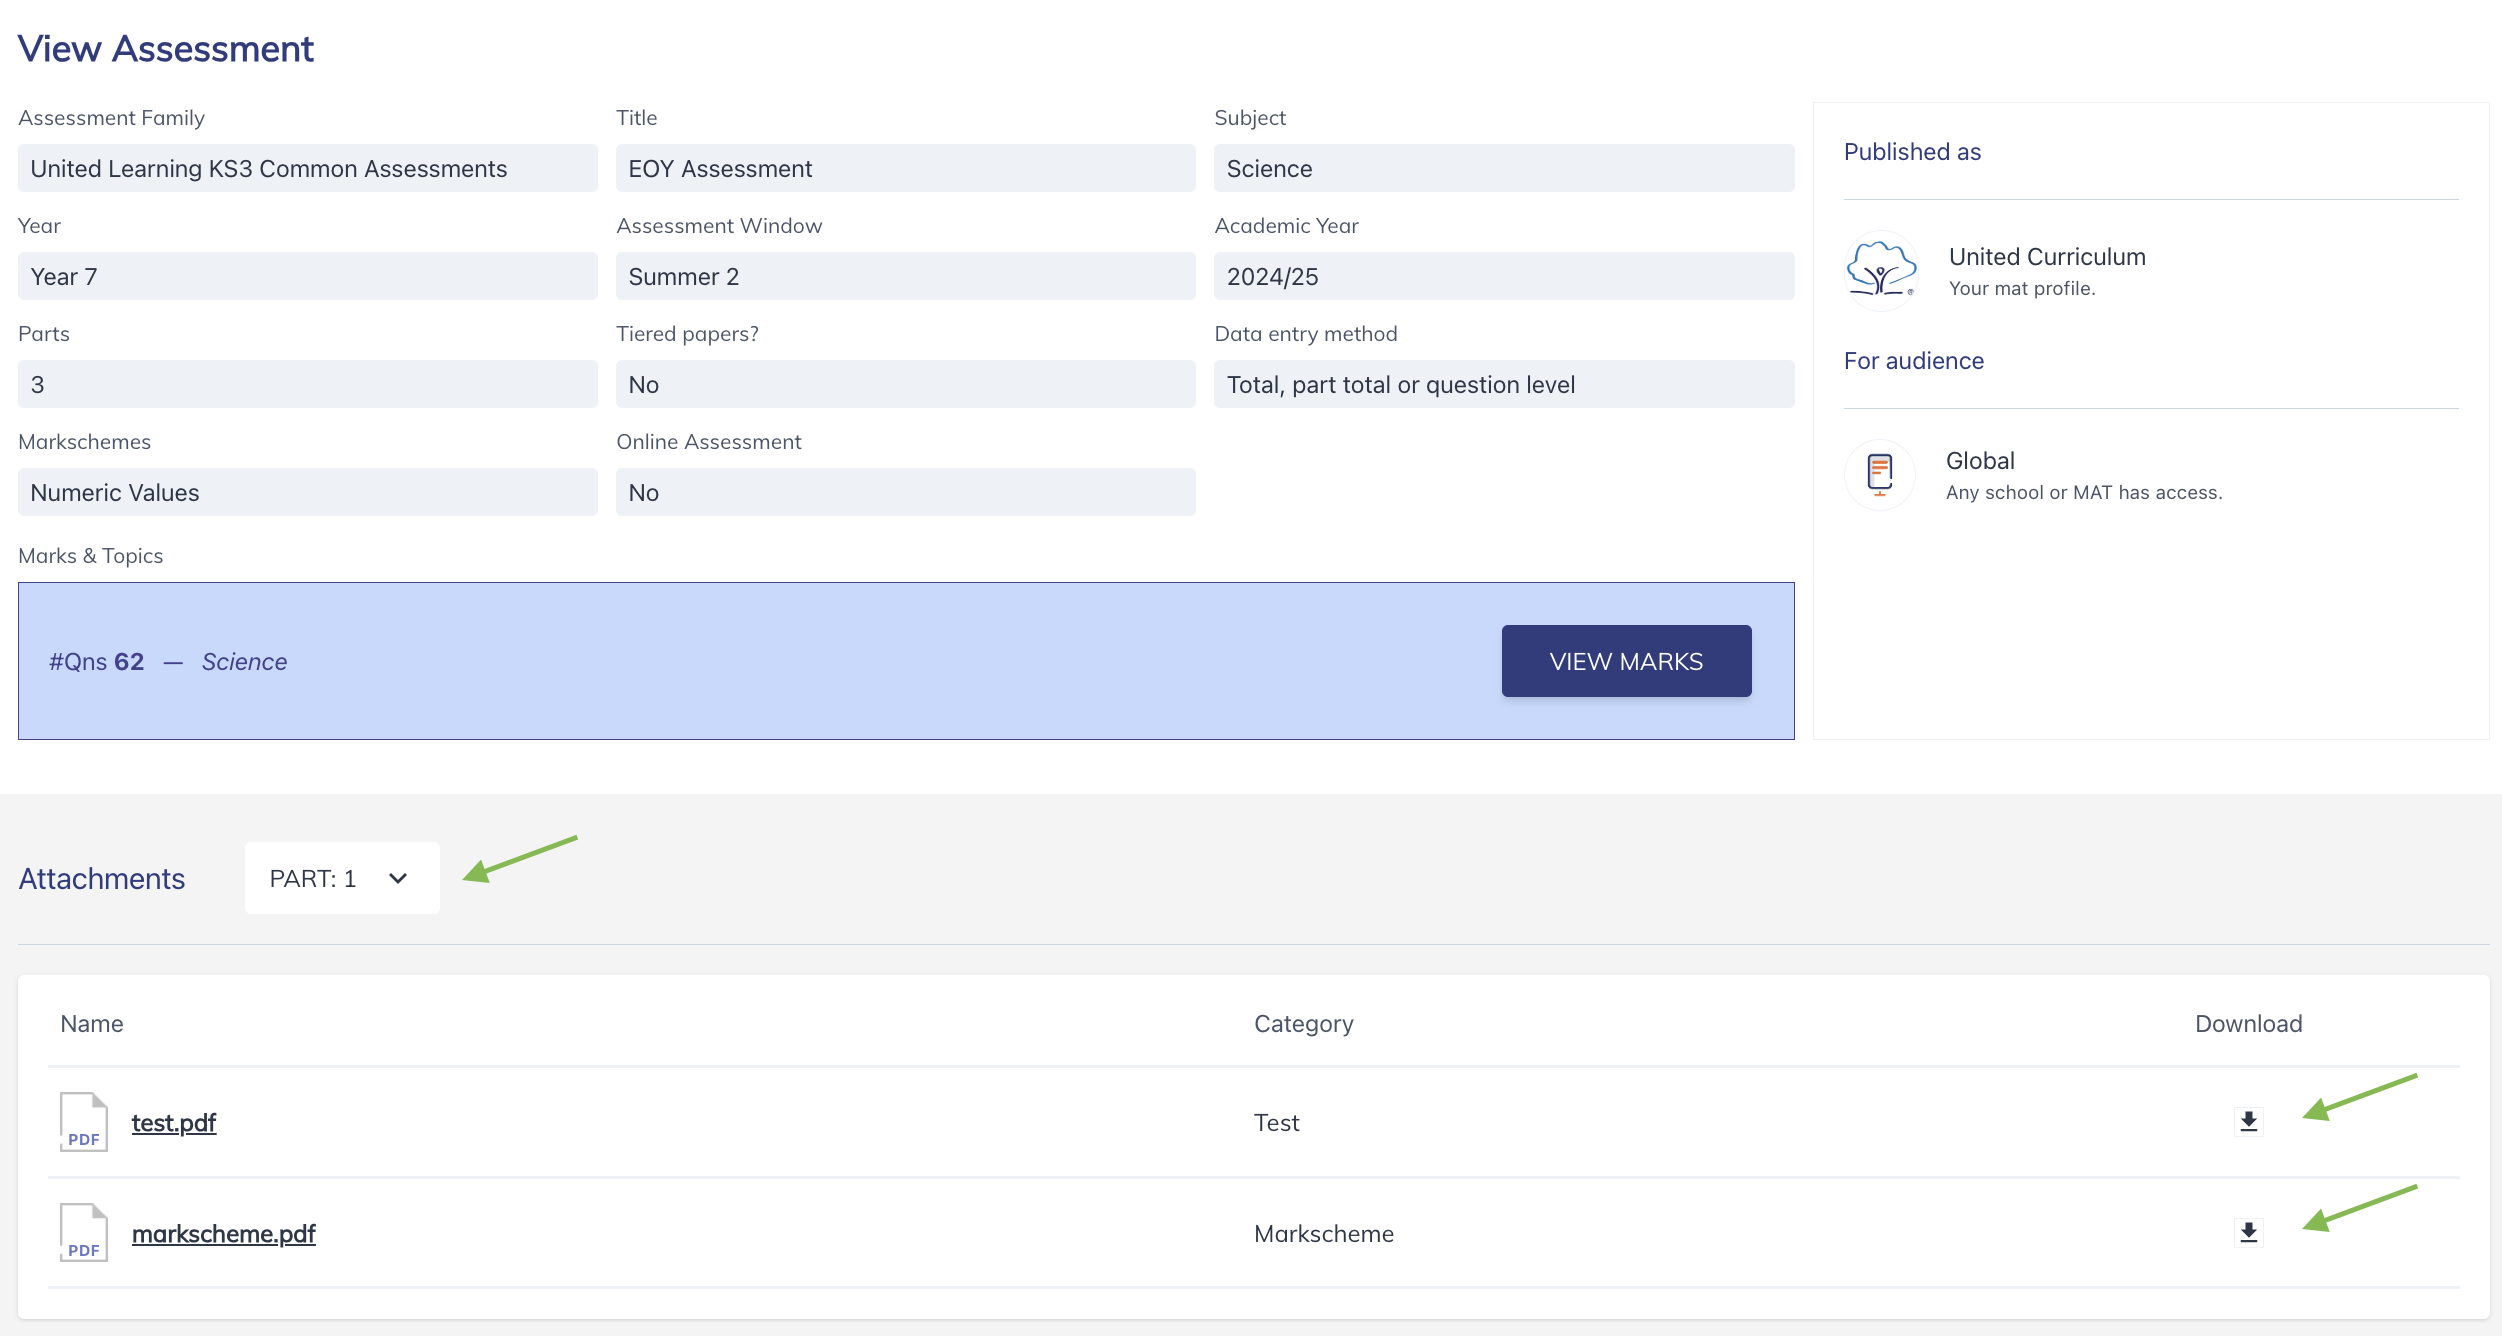Screen dimensions: 2502x1336
Task: Click the Year 7 field
Action: [x=307, y=276]
